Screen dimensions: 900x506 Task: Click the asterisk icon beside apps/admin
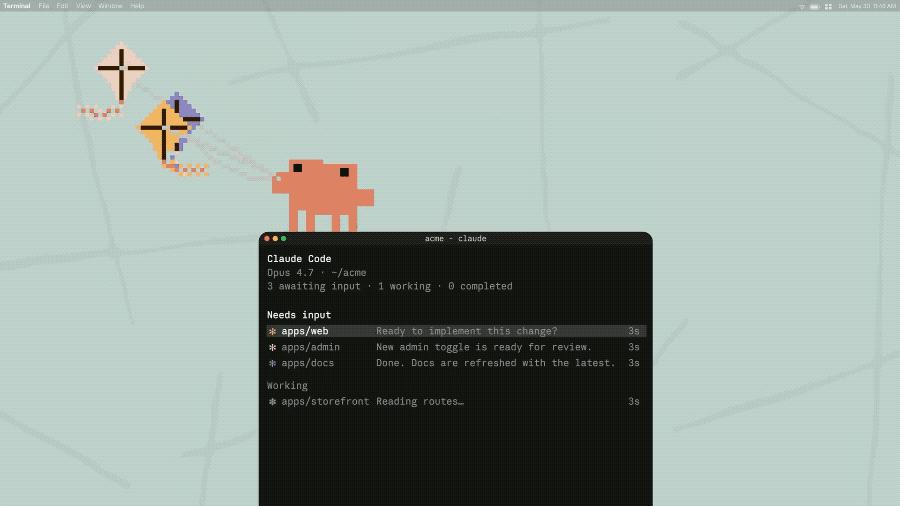tap(273, 348)
